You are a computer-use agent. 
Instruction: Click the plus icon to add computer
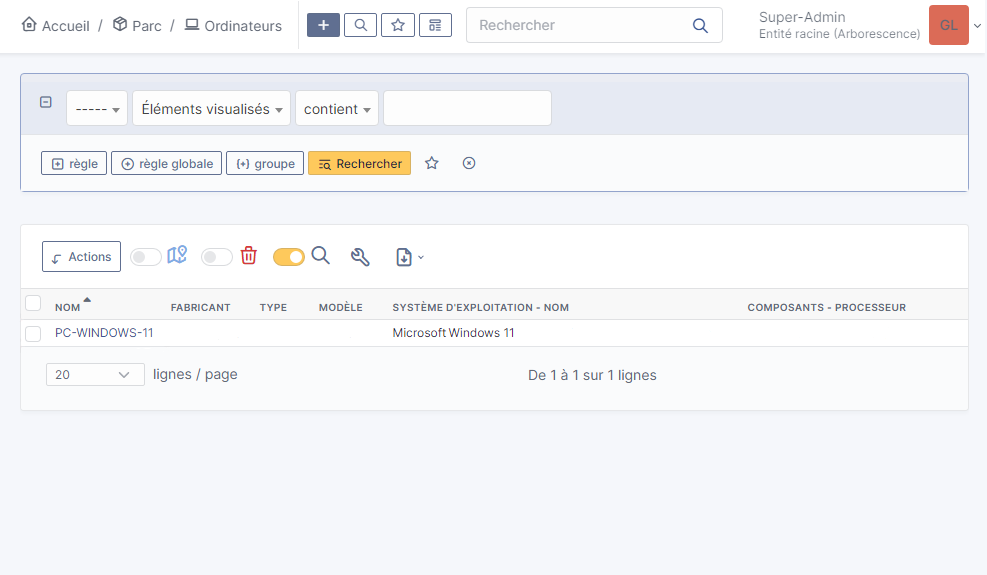click(323, 25)
